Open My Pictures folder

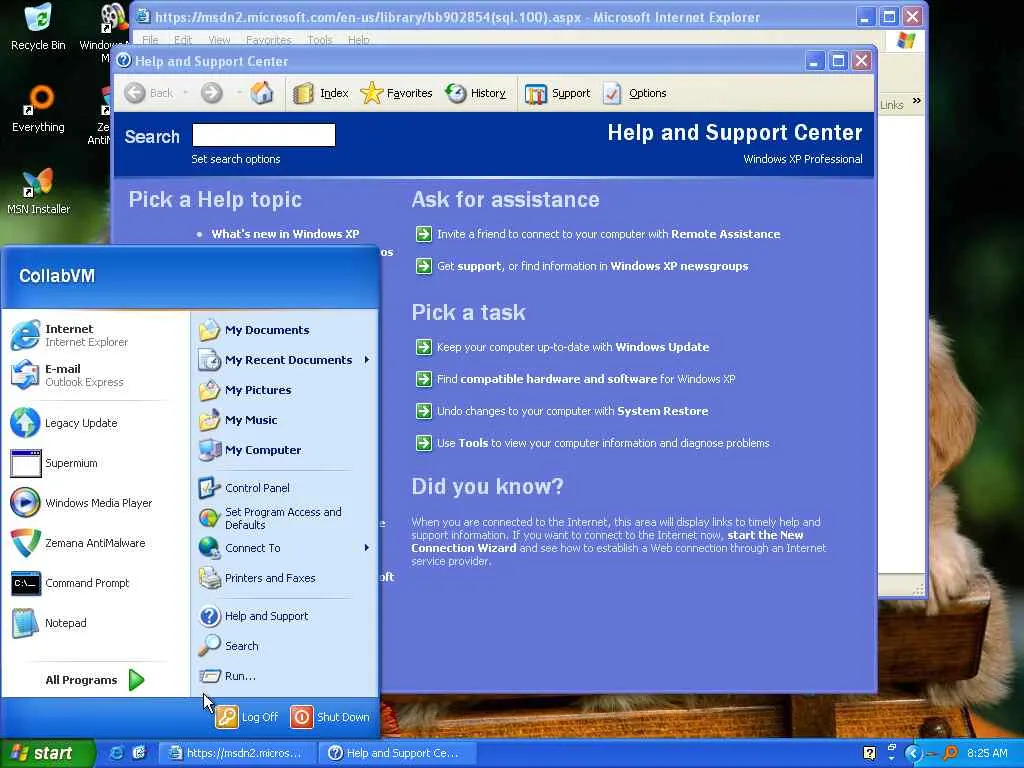pos(285,390)
